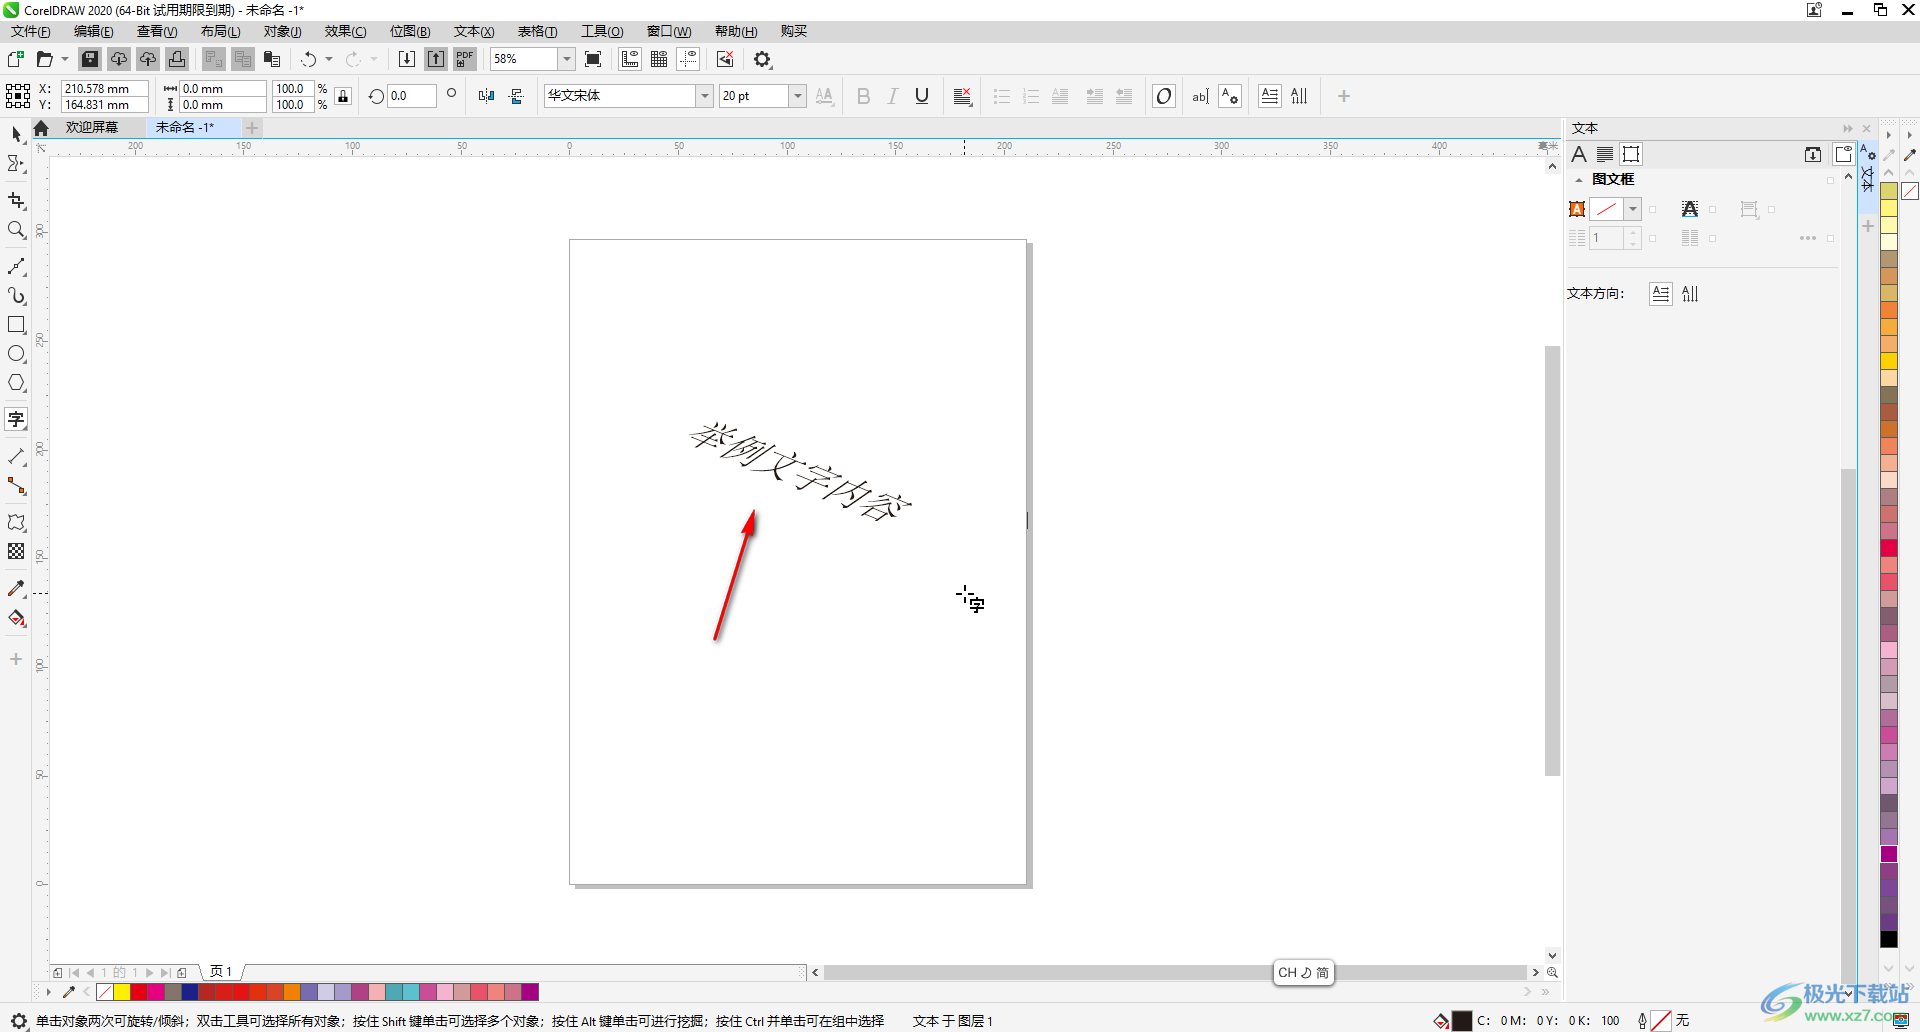Set horizontal text direction in property bar

[1269, 96]
